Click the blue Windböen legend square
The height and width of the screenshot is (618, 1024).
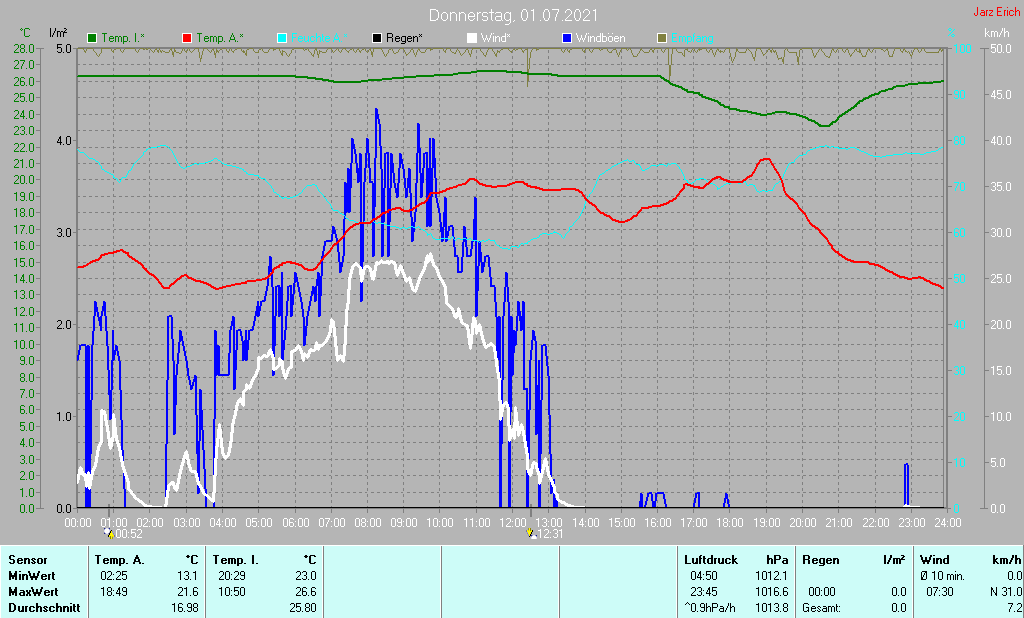tap(567, 38)
